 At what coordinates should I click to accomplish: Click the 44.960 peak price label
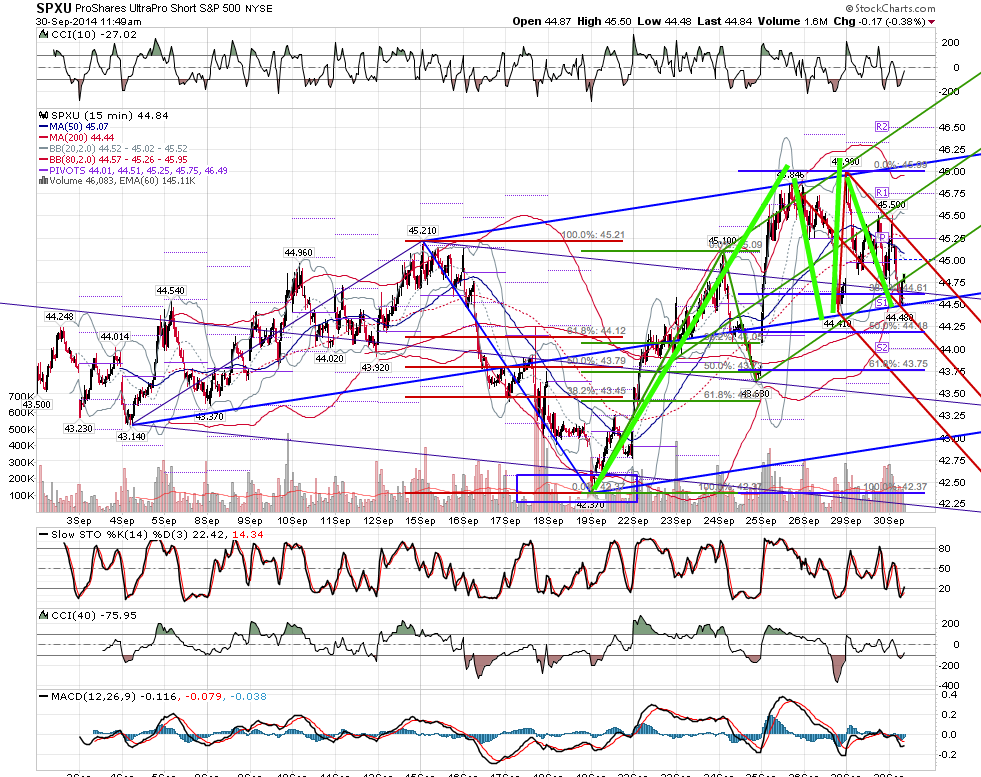(298, 253)
